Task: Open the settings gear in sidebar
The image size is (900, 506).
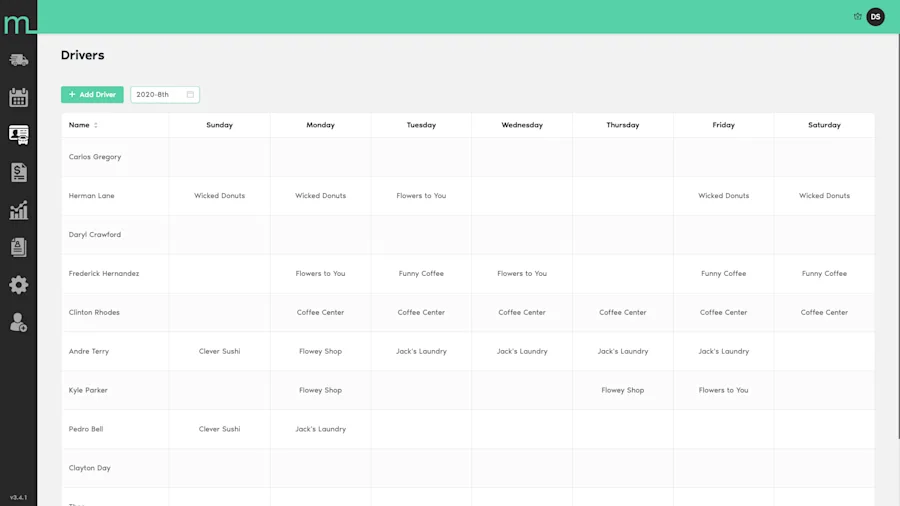Action: point(18,285)
